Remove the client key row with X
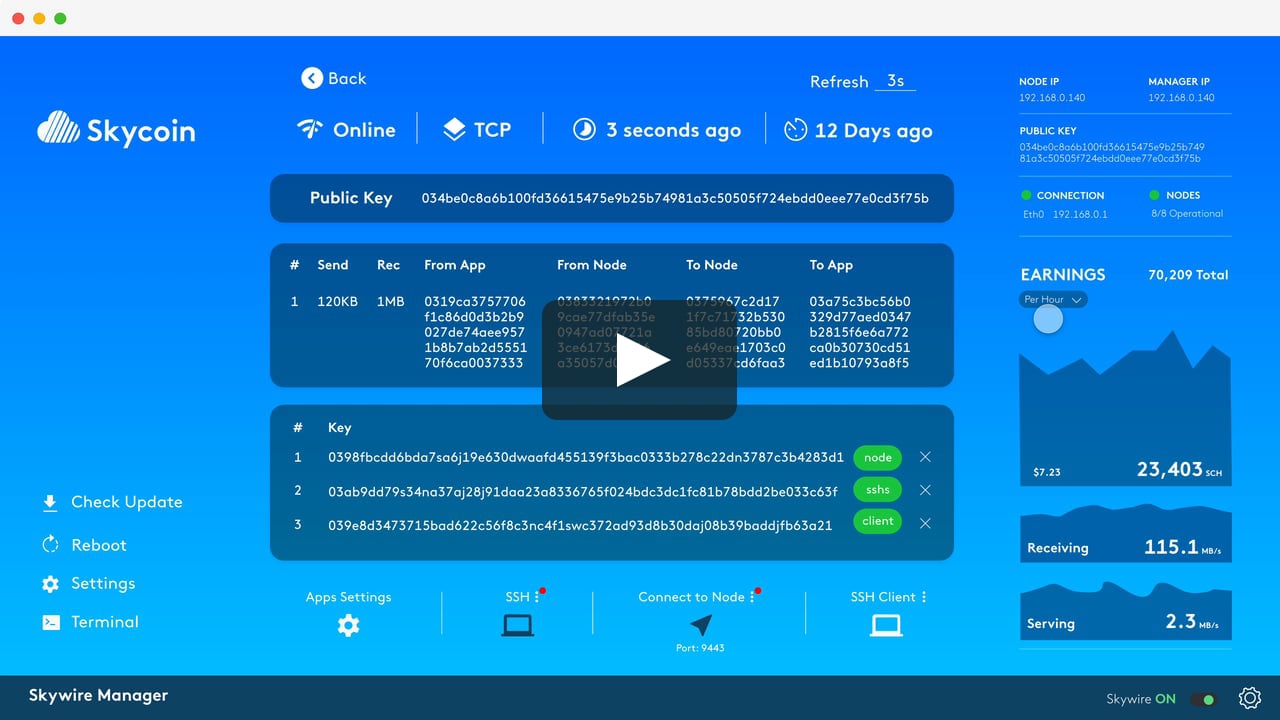1280x720 pixels. (925, 523)
